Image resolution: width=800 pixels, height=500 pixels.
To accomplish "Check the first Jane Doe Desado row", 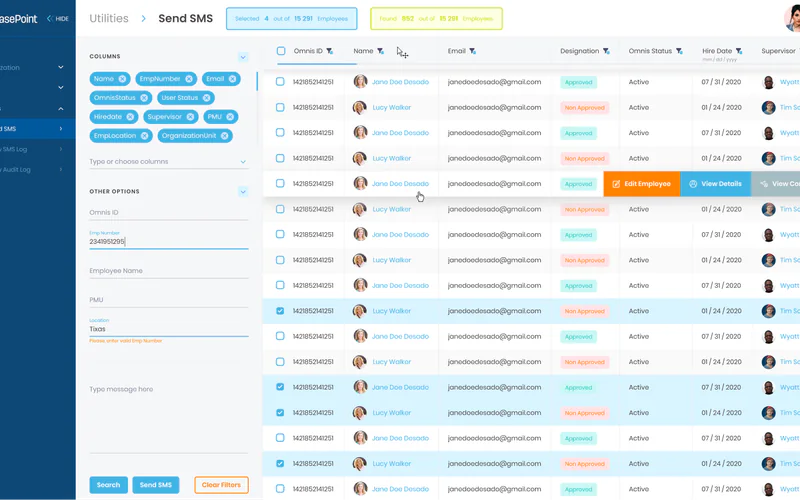I will click(x=280, y=82).
